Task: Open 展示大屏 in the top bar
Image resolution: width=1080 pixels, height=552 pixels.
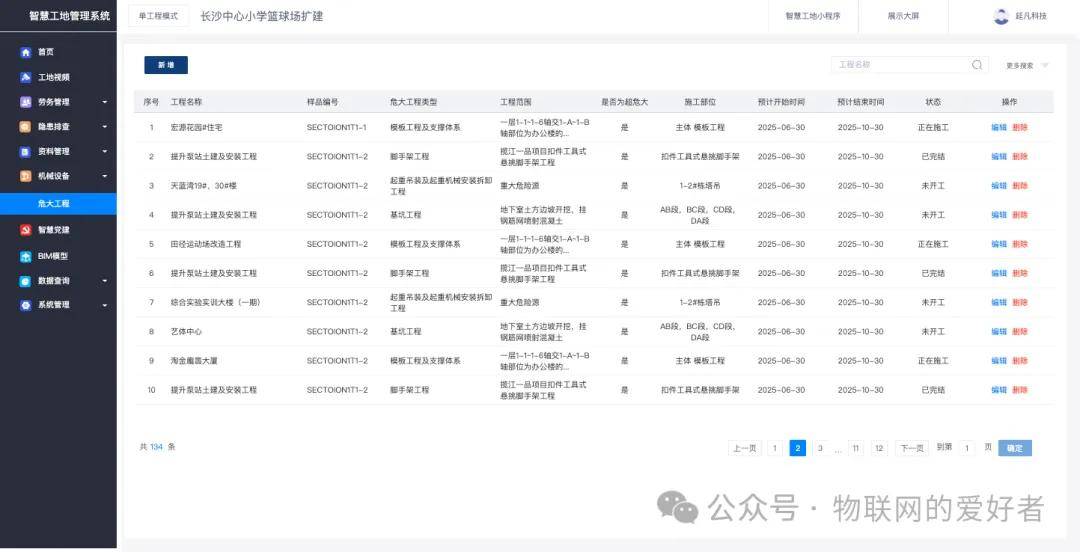Action: pos(903,16)
